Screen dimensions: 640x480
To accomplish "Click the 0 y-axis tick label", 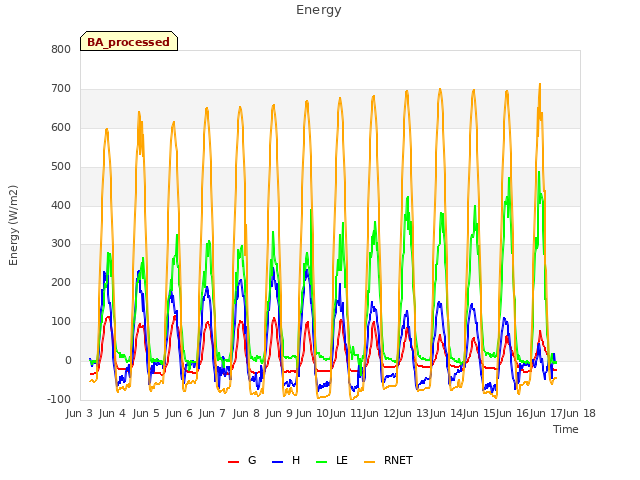I will (x=68, y=360).
